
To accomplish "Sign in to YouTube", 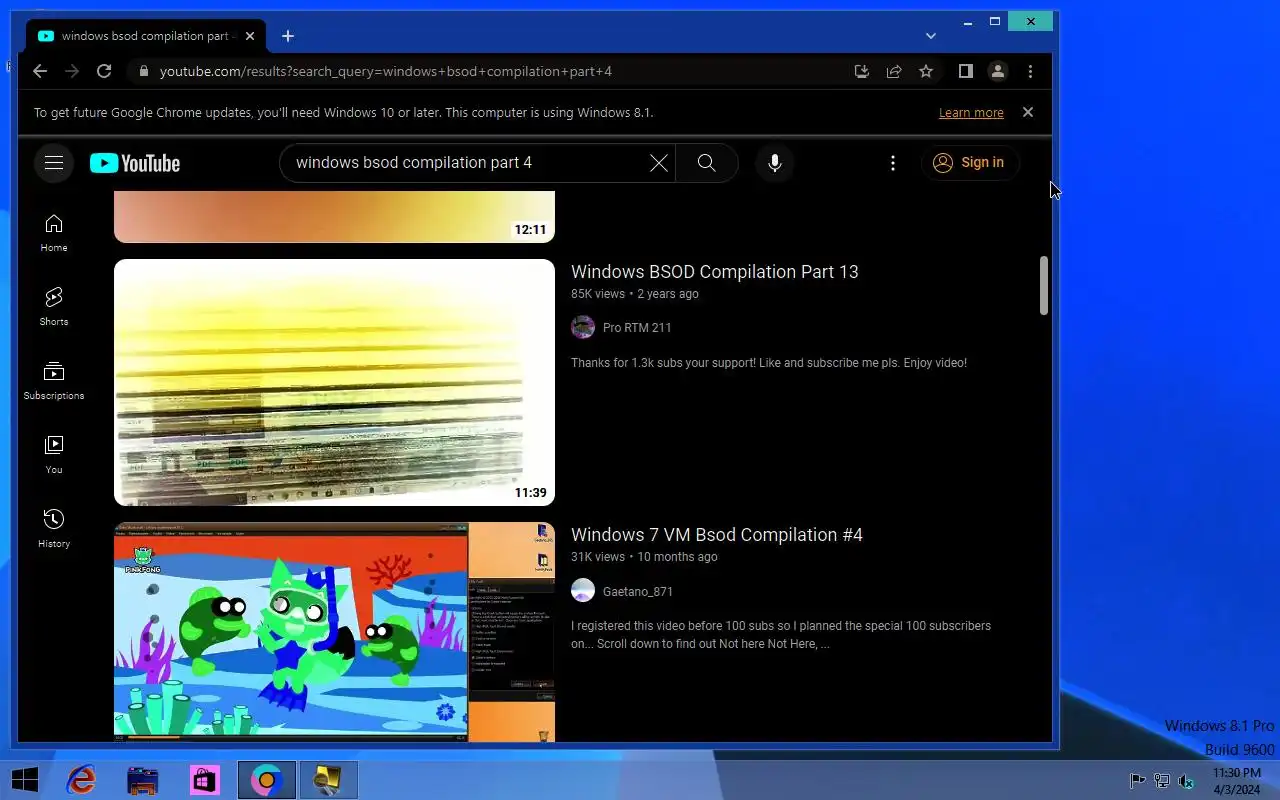I will click(x=969, y=163).
